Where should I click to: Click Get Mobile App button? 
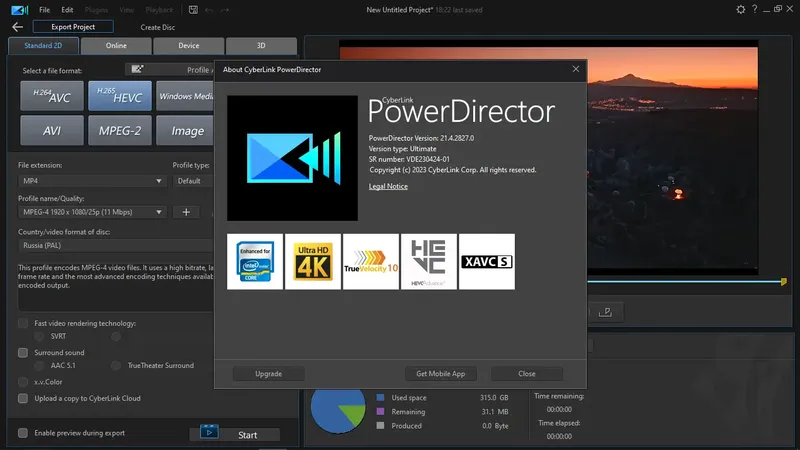(x=441, y=373)
